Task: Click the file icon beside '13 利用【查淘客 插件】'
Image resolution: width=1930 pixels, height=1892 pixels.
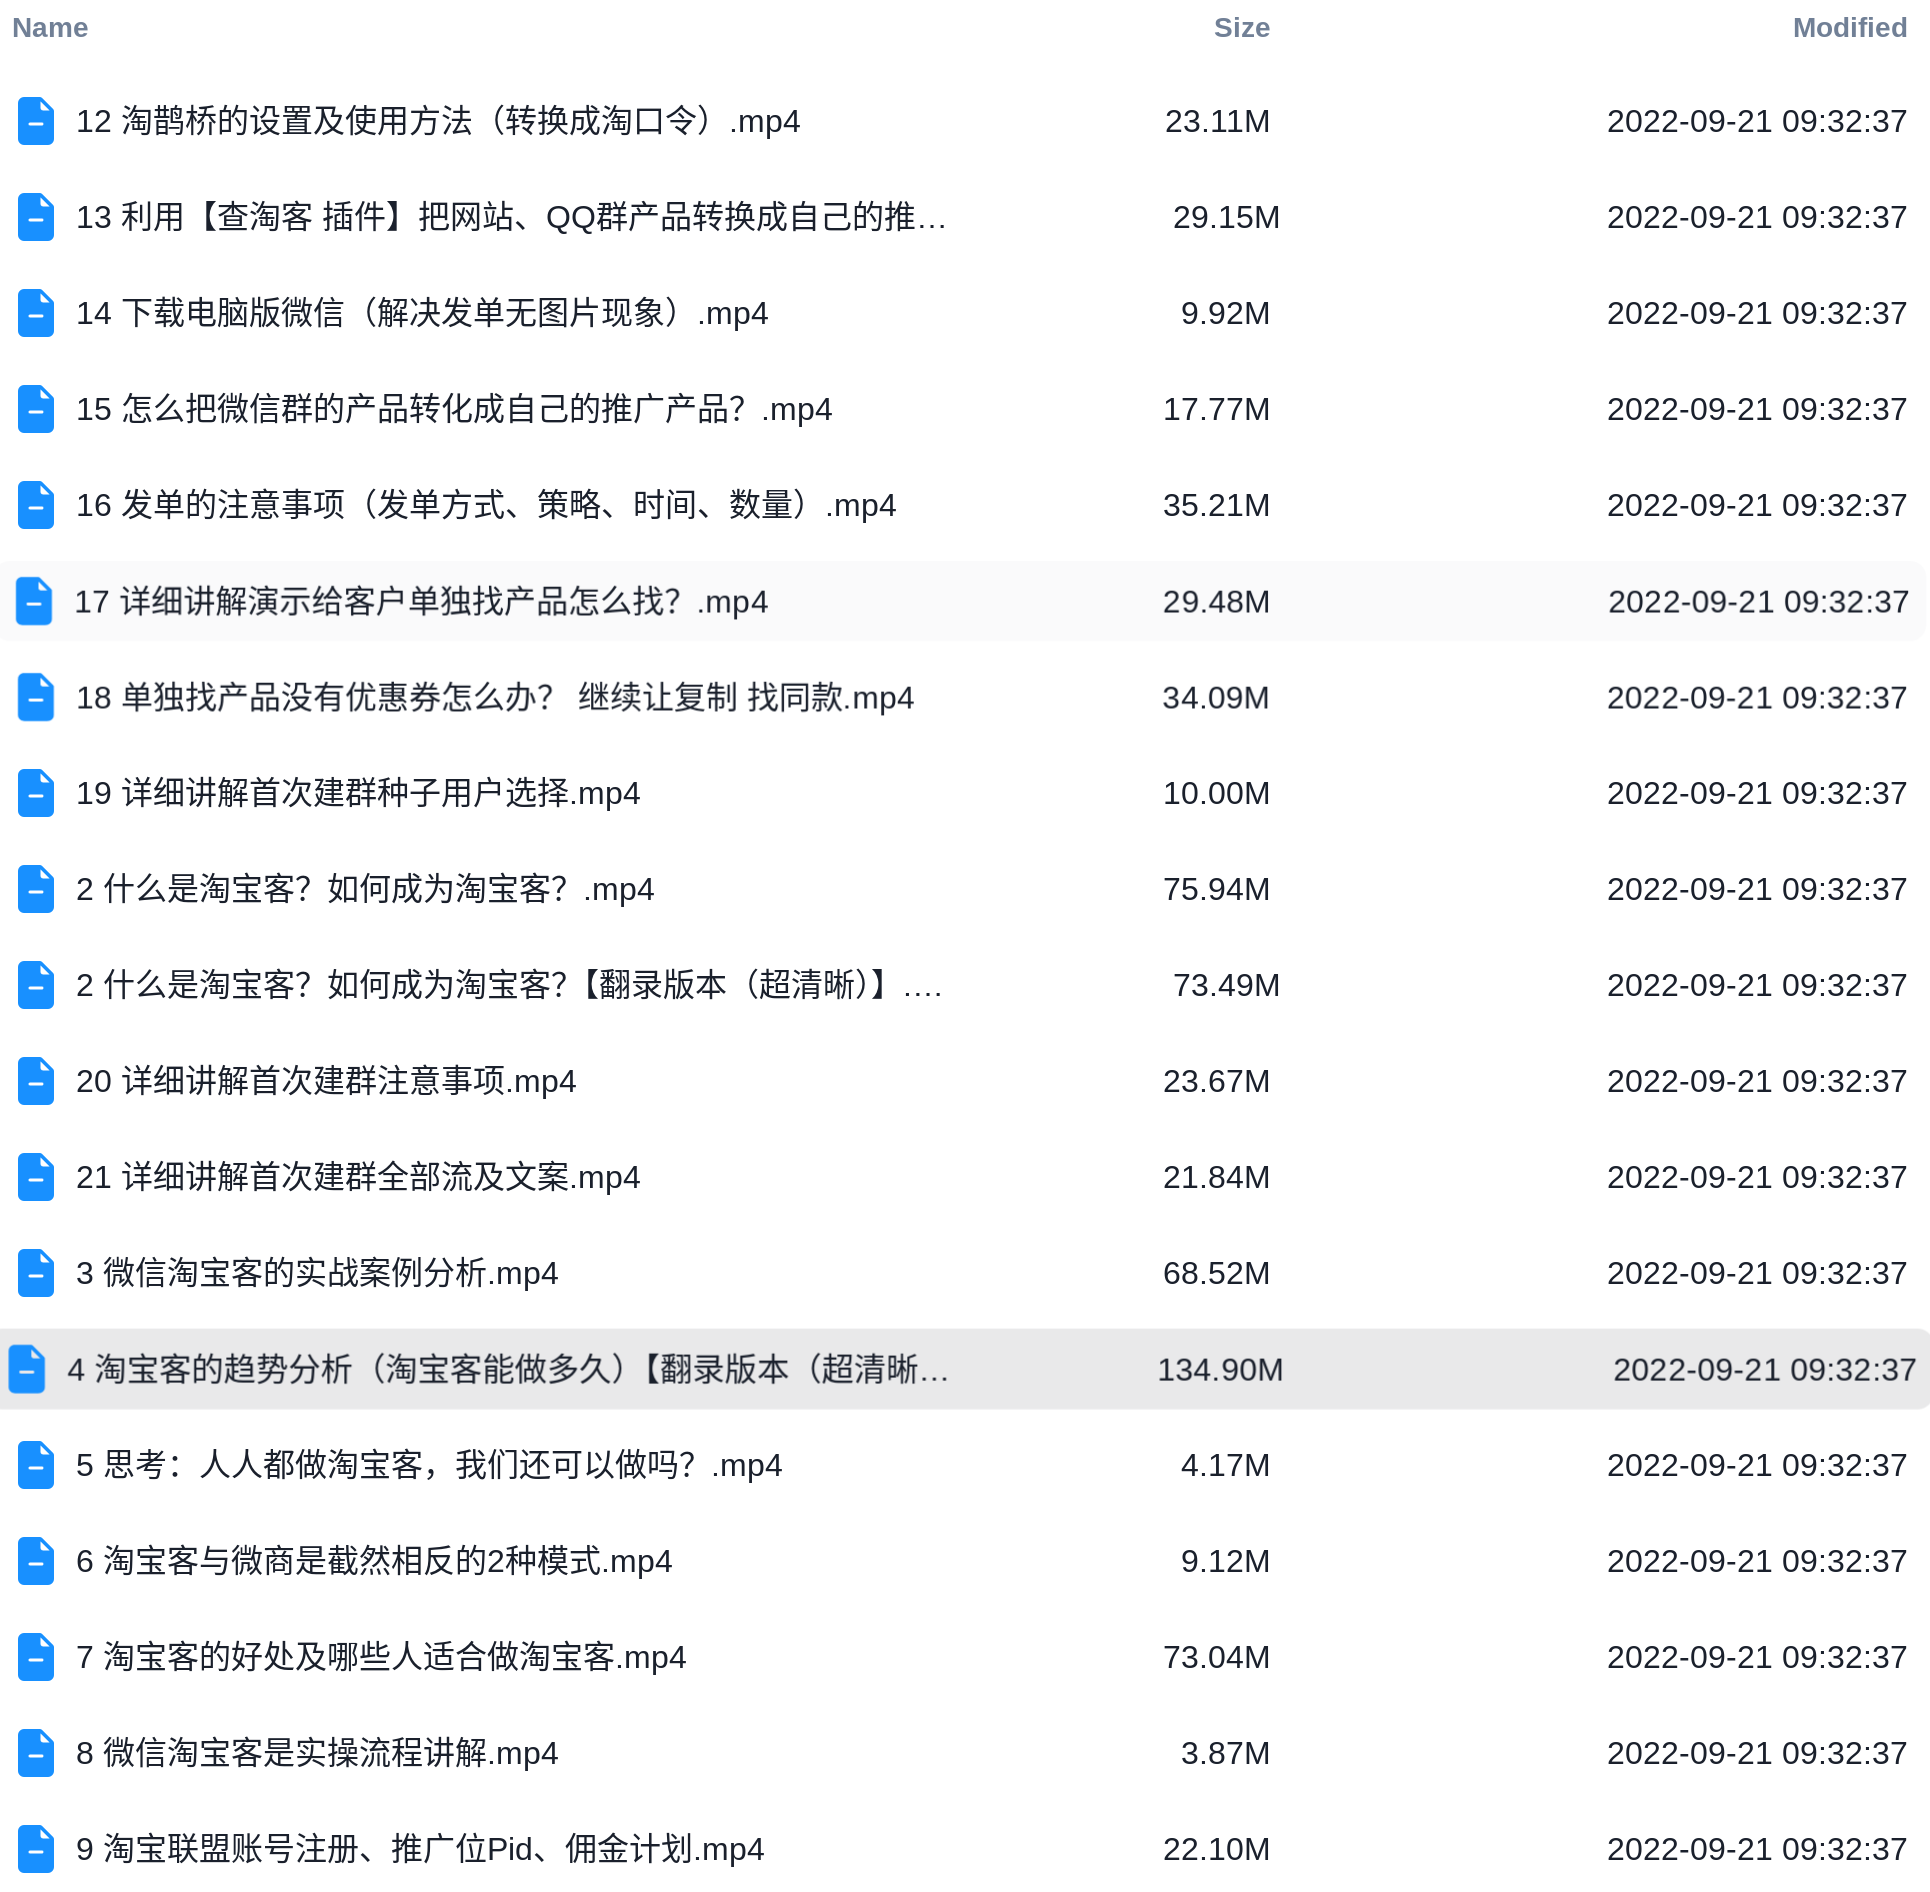Action: pyautogui.click(x=36, y=217)
